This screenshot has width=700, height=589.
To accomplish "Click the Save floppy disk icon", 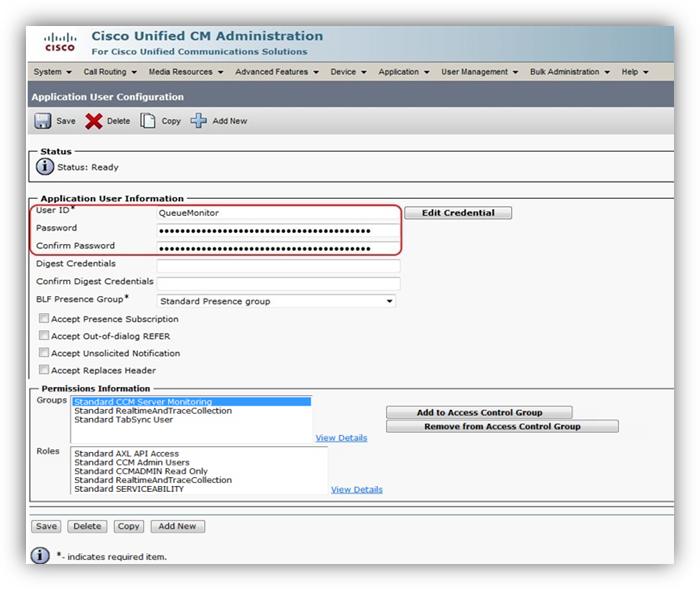I will tap(43, 121).
